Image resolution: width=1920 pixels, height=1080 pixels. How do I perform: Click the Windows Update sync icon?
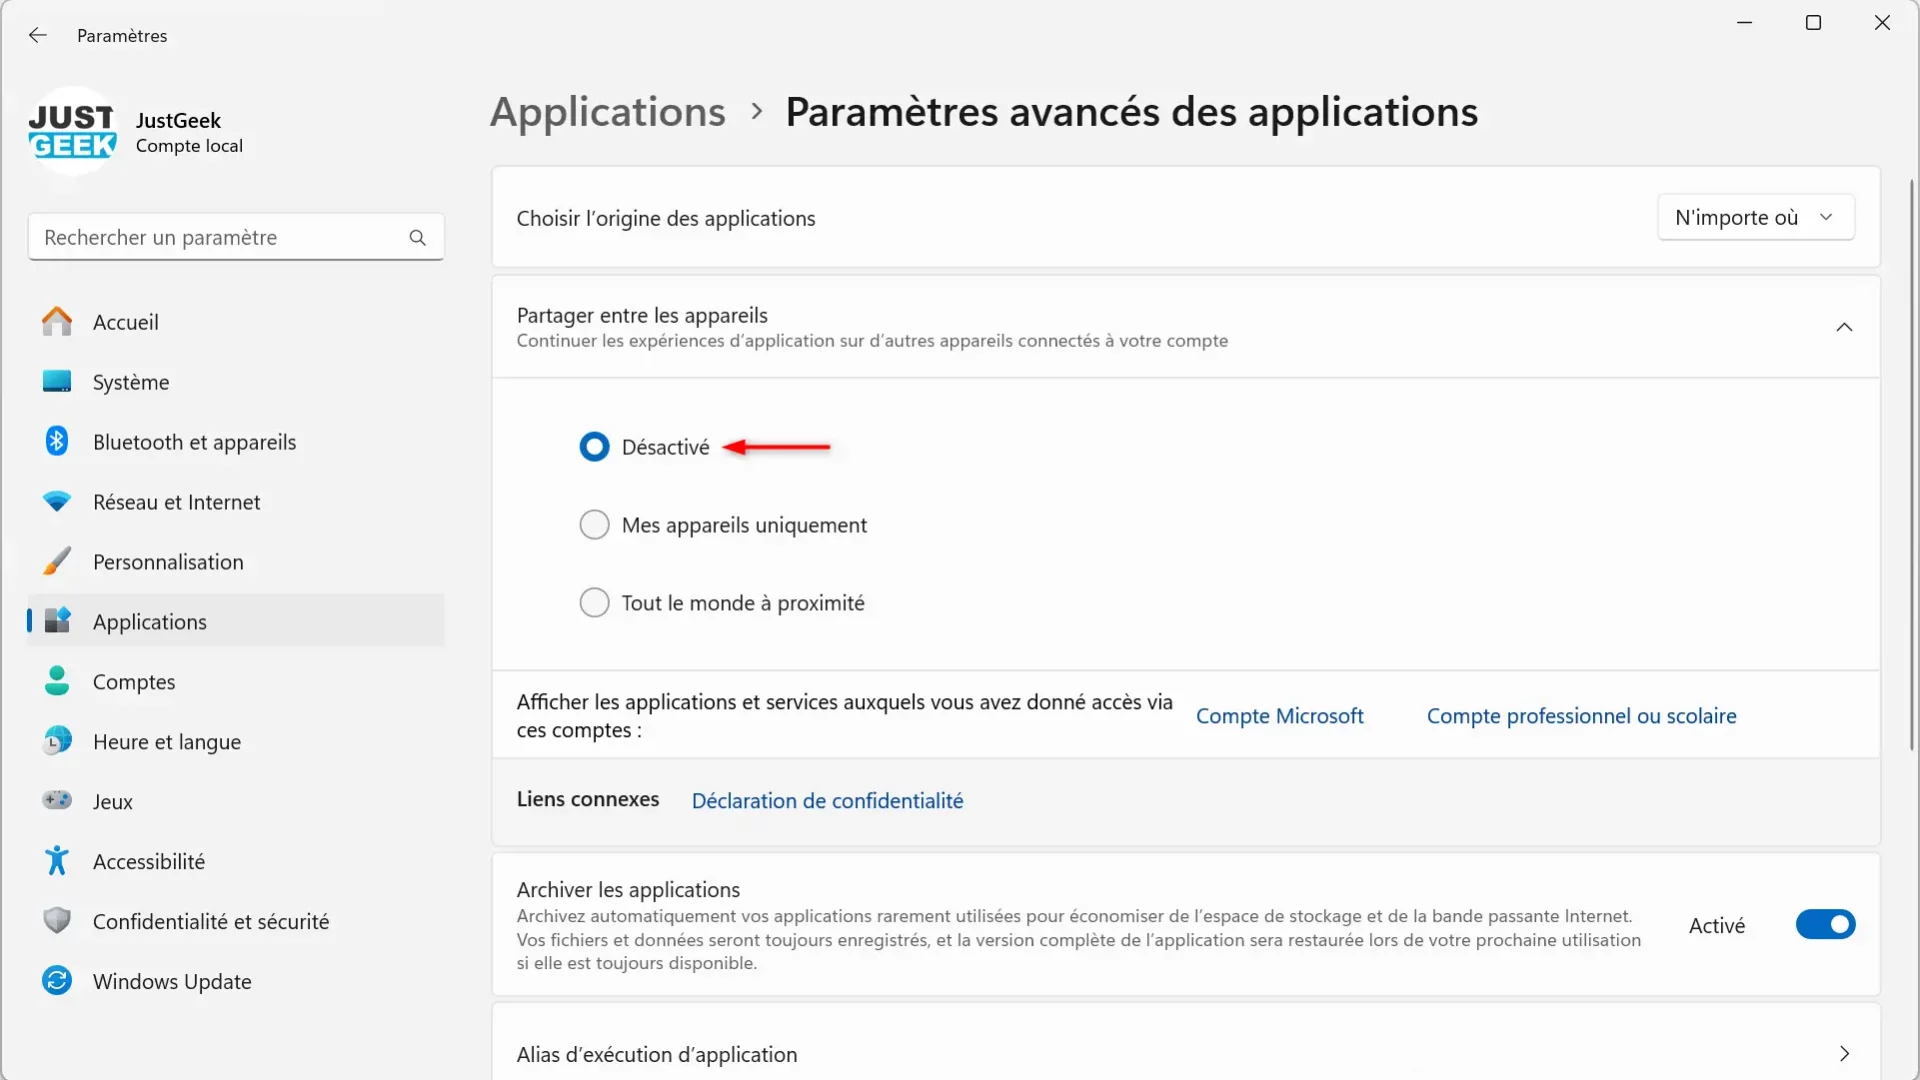pyautogui.click(x=57, y=980)
